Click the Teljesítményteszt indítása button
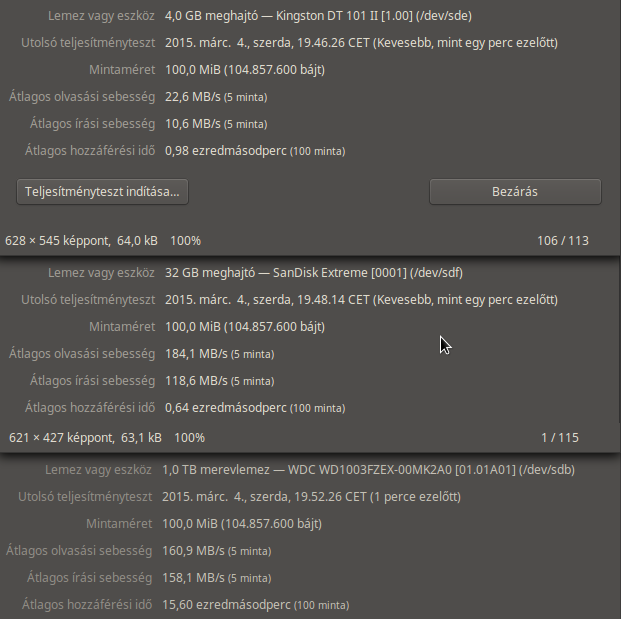The height and width of the screenshot is (619, 621). pyautogui.click(x=102, y=192)
